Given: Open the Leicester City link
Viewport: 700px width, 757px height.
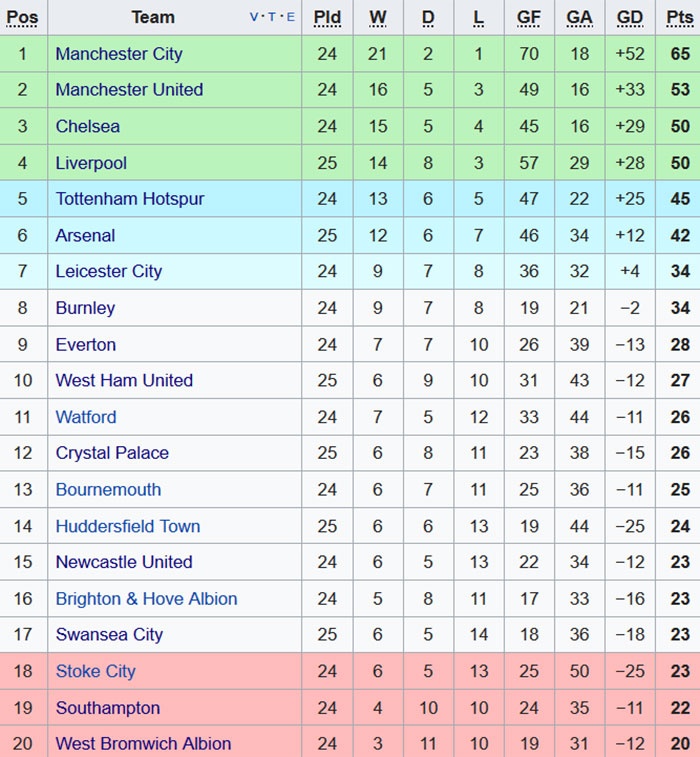Looking at the screenshot, I should pos(109,271).
